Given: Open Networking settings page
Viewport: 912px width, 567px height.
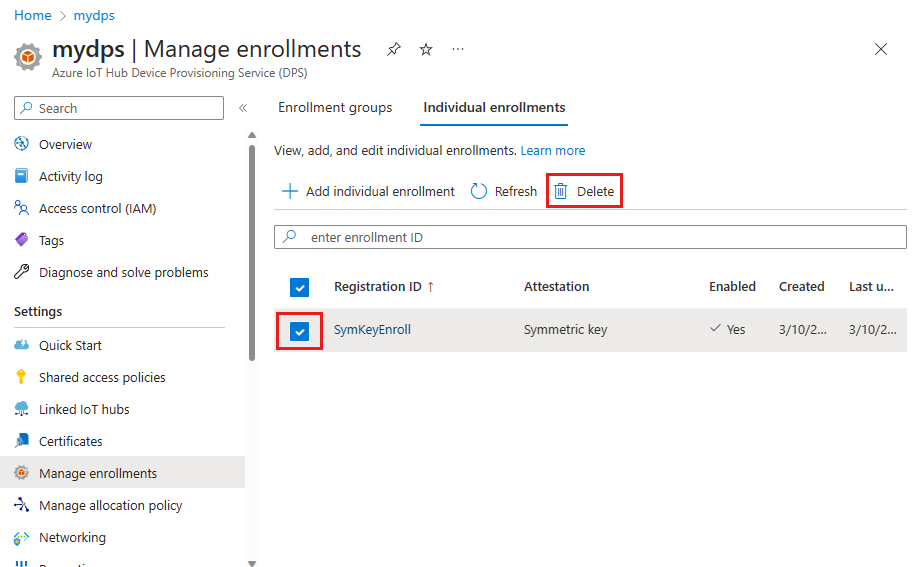Looking at the screenshot, I should (72, 537).
